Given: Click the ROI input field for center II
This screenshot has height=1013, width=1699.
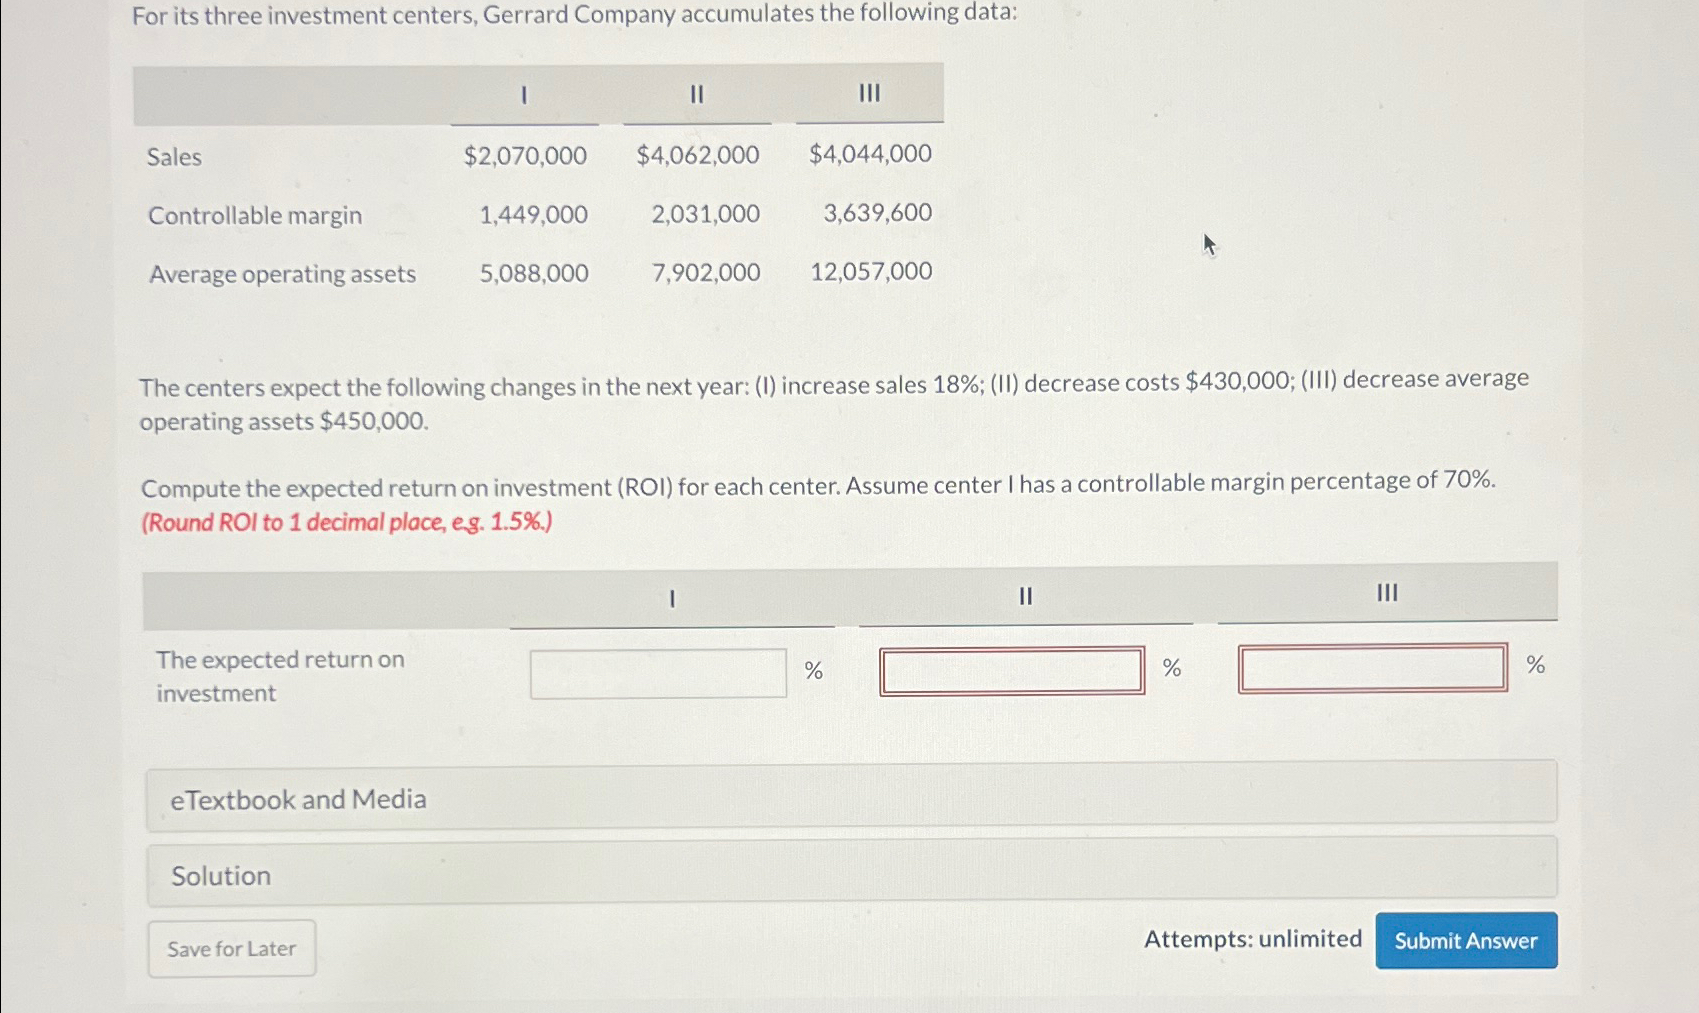Looking at the screenshot, I should point(1012,670).
